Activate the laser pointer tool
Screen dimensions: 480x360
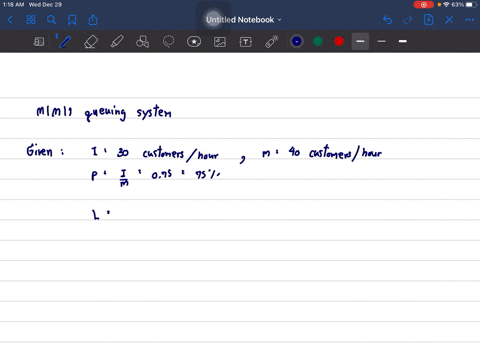(272, 42)
